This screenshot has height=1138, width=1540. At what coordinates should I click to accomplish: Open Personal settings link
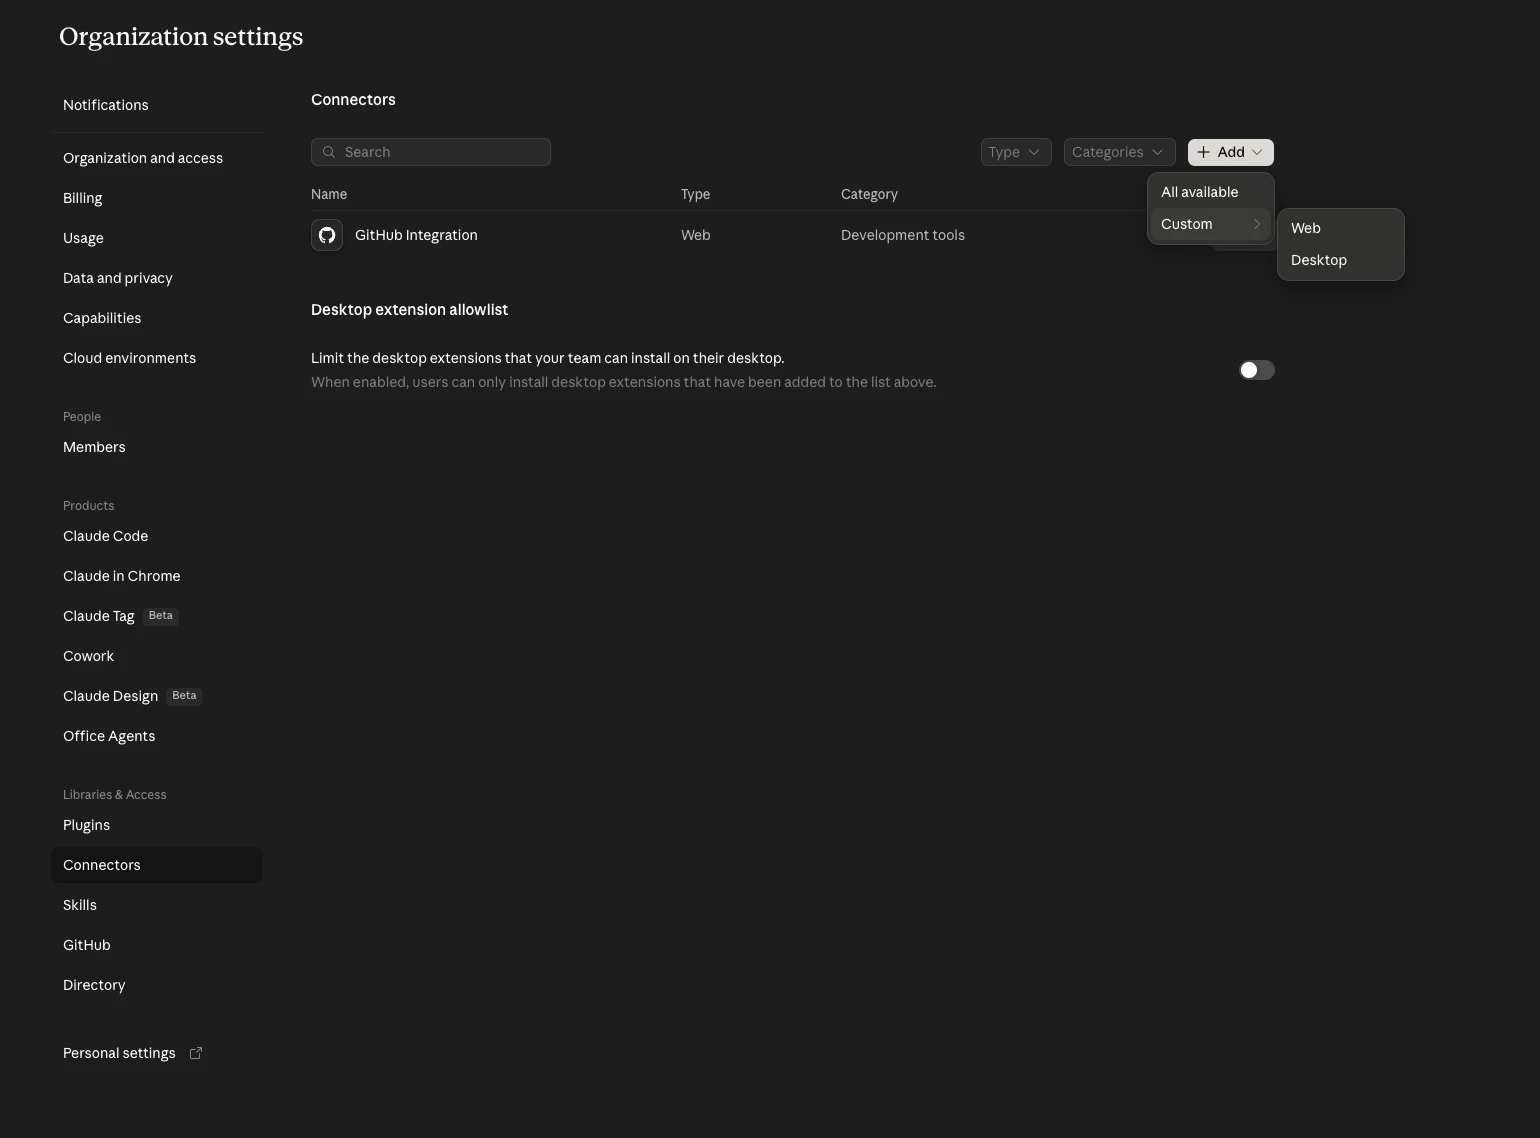pos(157,1053)
